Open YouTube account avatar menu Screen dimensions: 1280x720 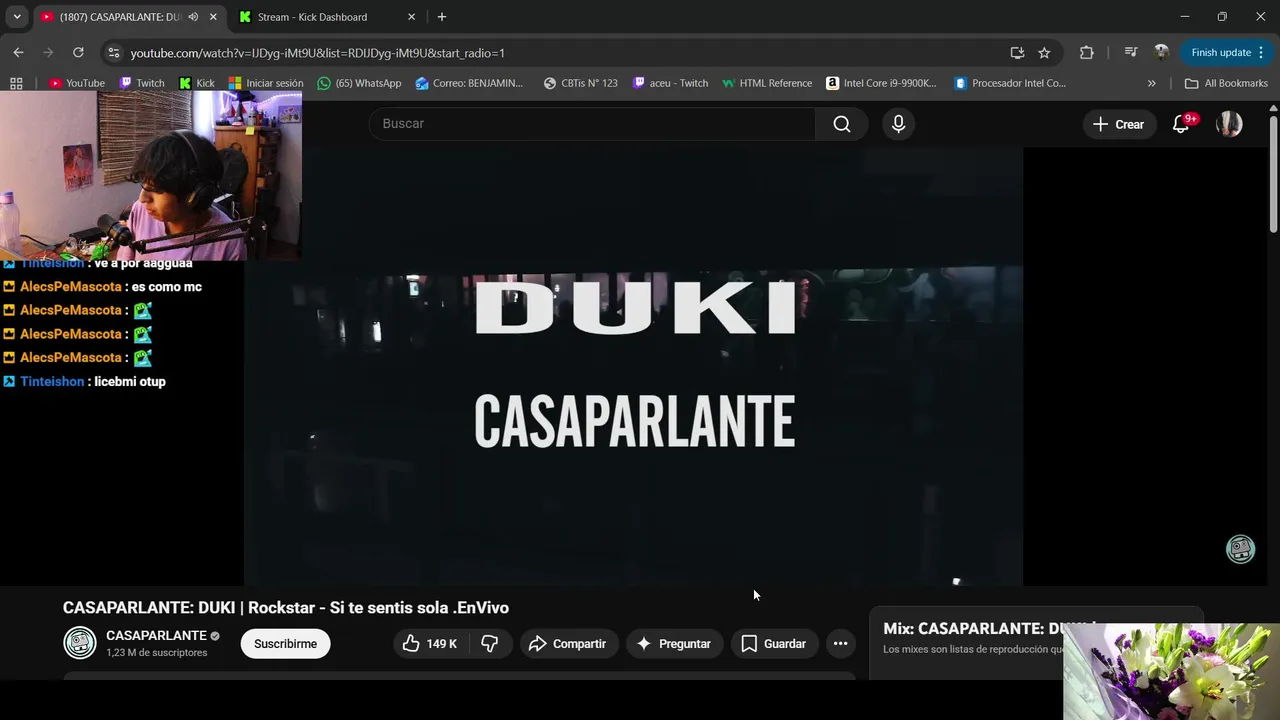pyautogui.click(x=1229, y=124)
